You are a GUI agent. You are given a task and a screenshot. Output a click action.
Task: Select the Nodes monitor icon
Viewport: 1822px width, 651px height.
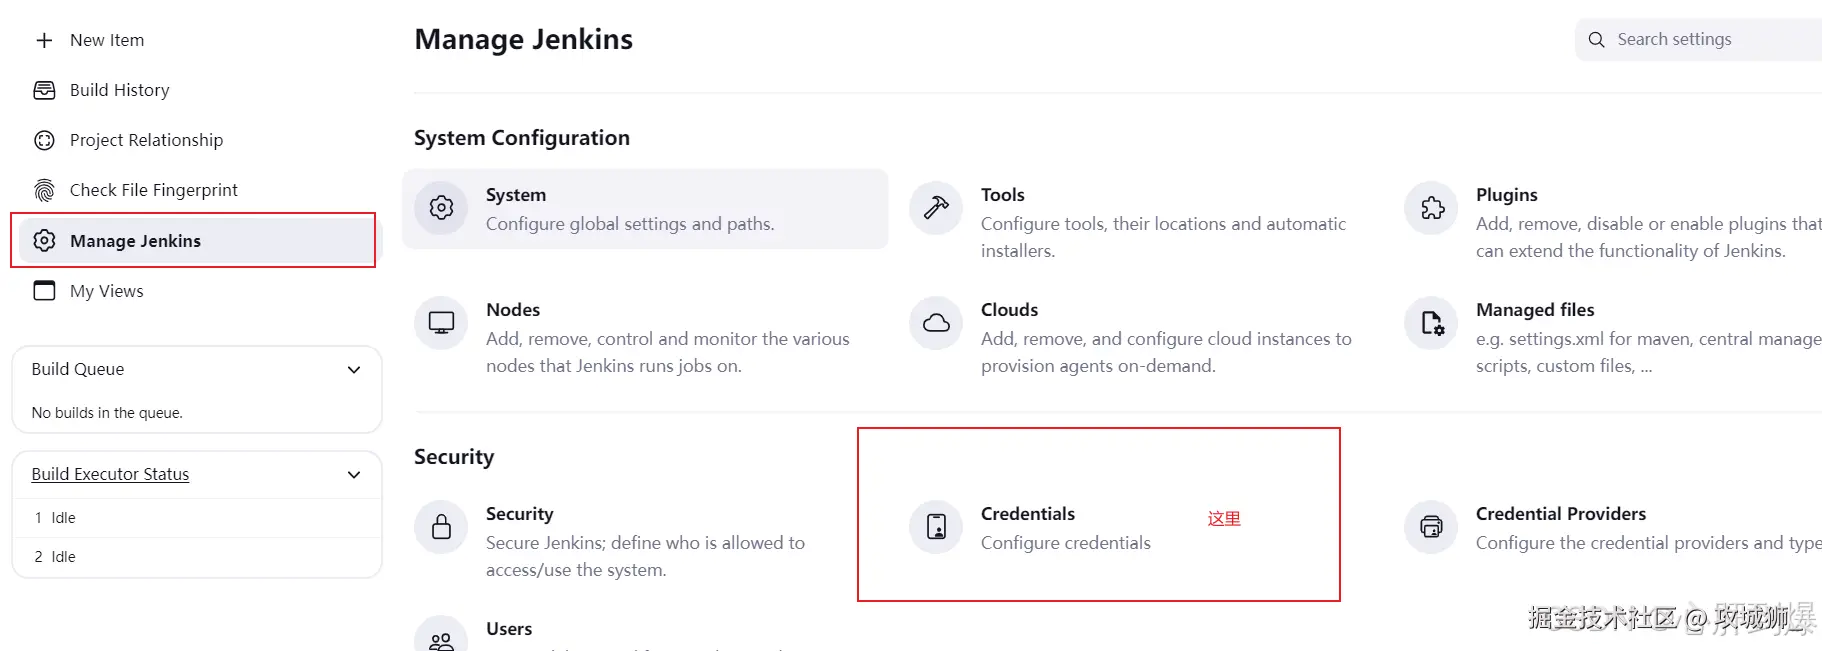click(441, 323)
